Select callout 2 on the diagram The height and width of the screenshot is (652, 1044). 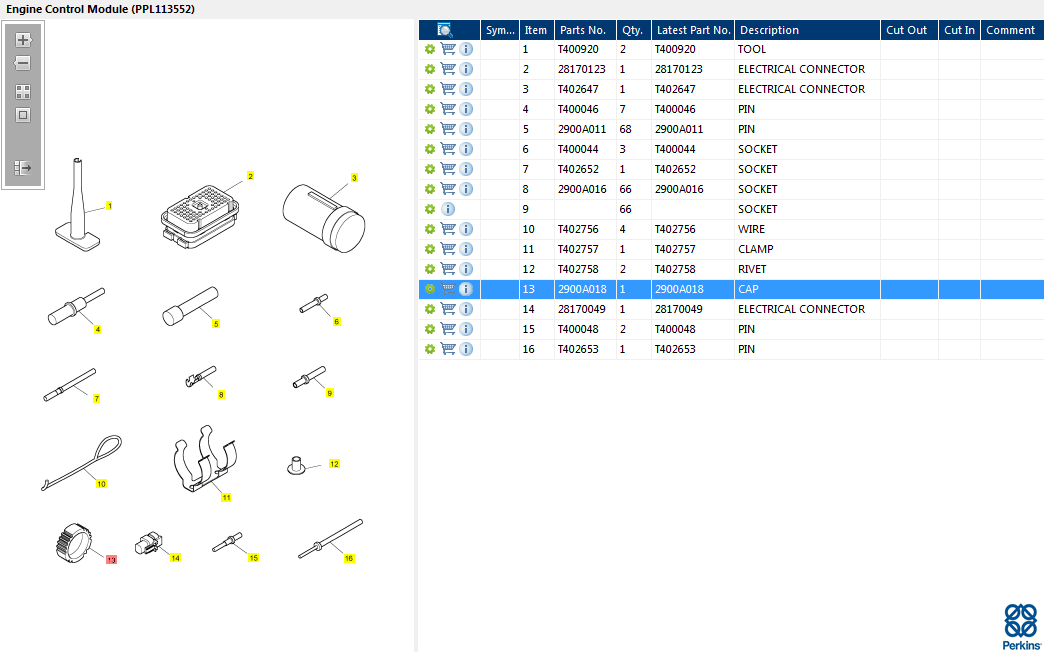pos(250,176)
